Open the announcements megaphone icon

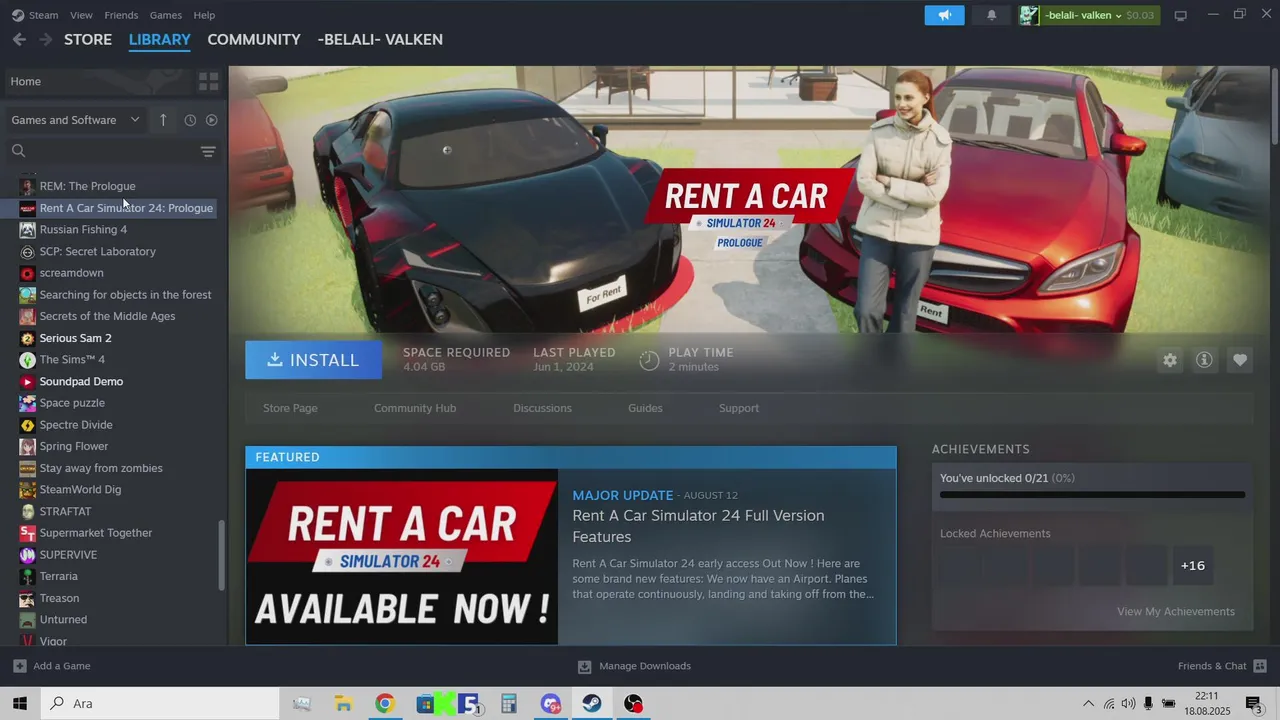coord(944,15)
